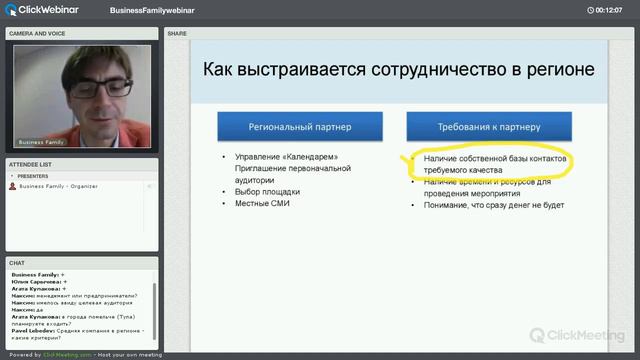Screen dimensions: 640x360
Task: Click the clock icon beside the timer
Action: click(x=590, y=10)
